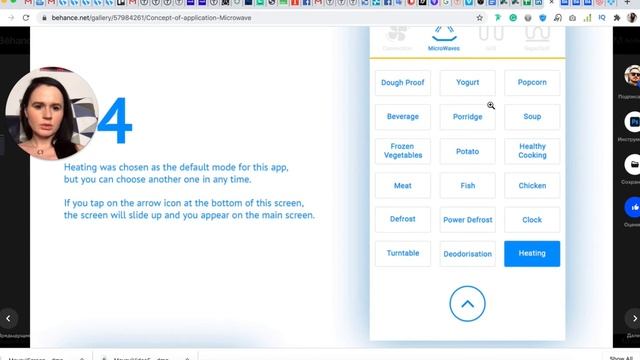Bookmark this page with the star icon
The height and width of the screenshot is (360, 640).
pos(480,18)
